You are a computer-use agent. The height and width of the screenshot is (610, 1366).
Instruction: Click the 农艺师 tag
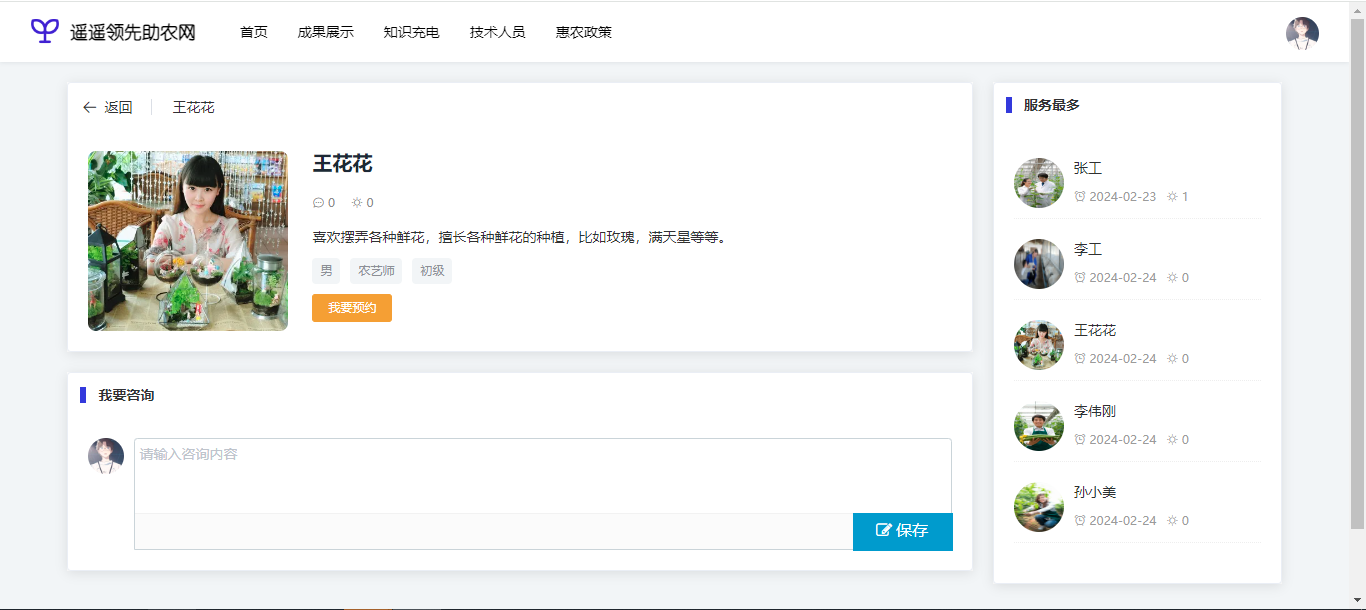376,271
